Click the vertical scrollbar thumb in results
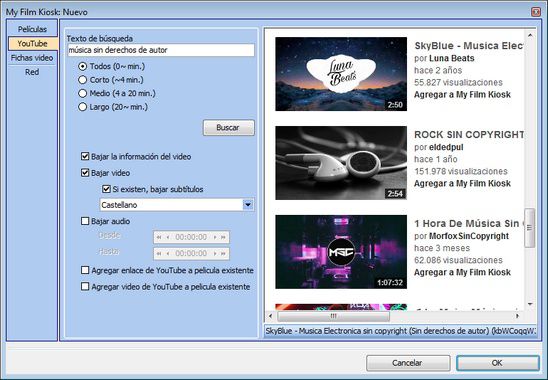548x380 pixels. (x=530, y=228)
